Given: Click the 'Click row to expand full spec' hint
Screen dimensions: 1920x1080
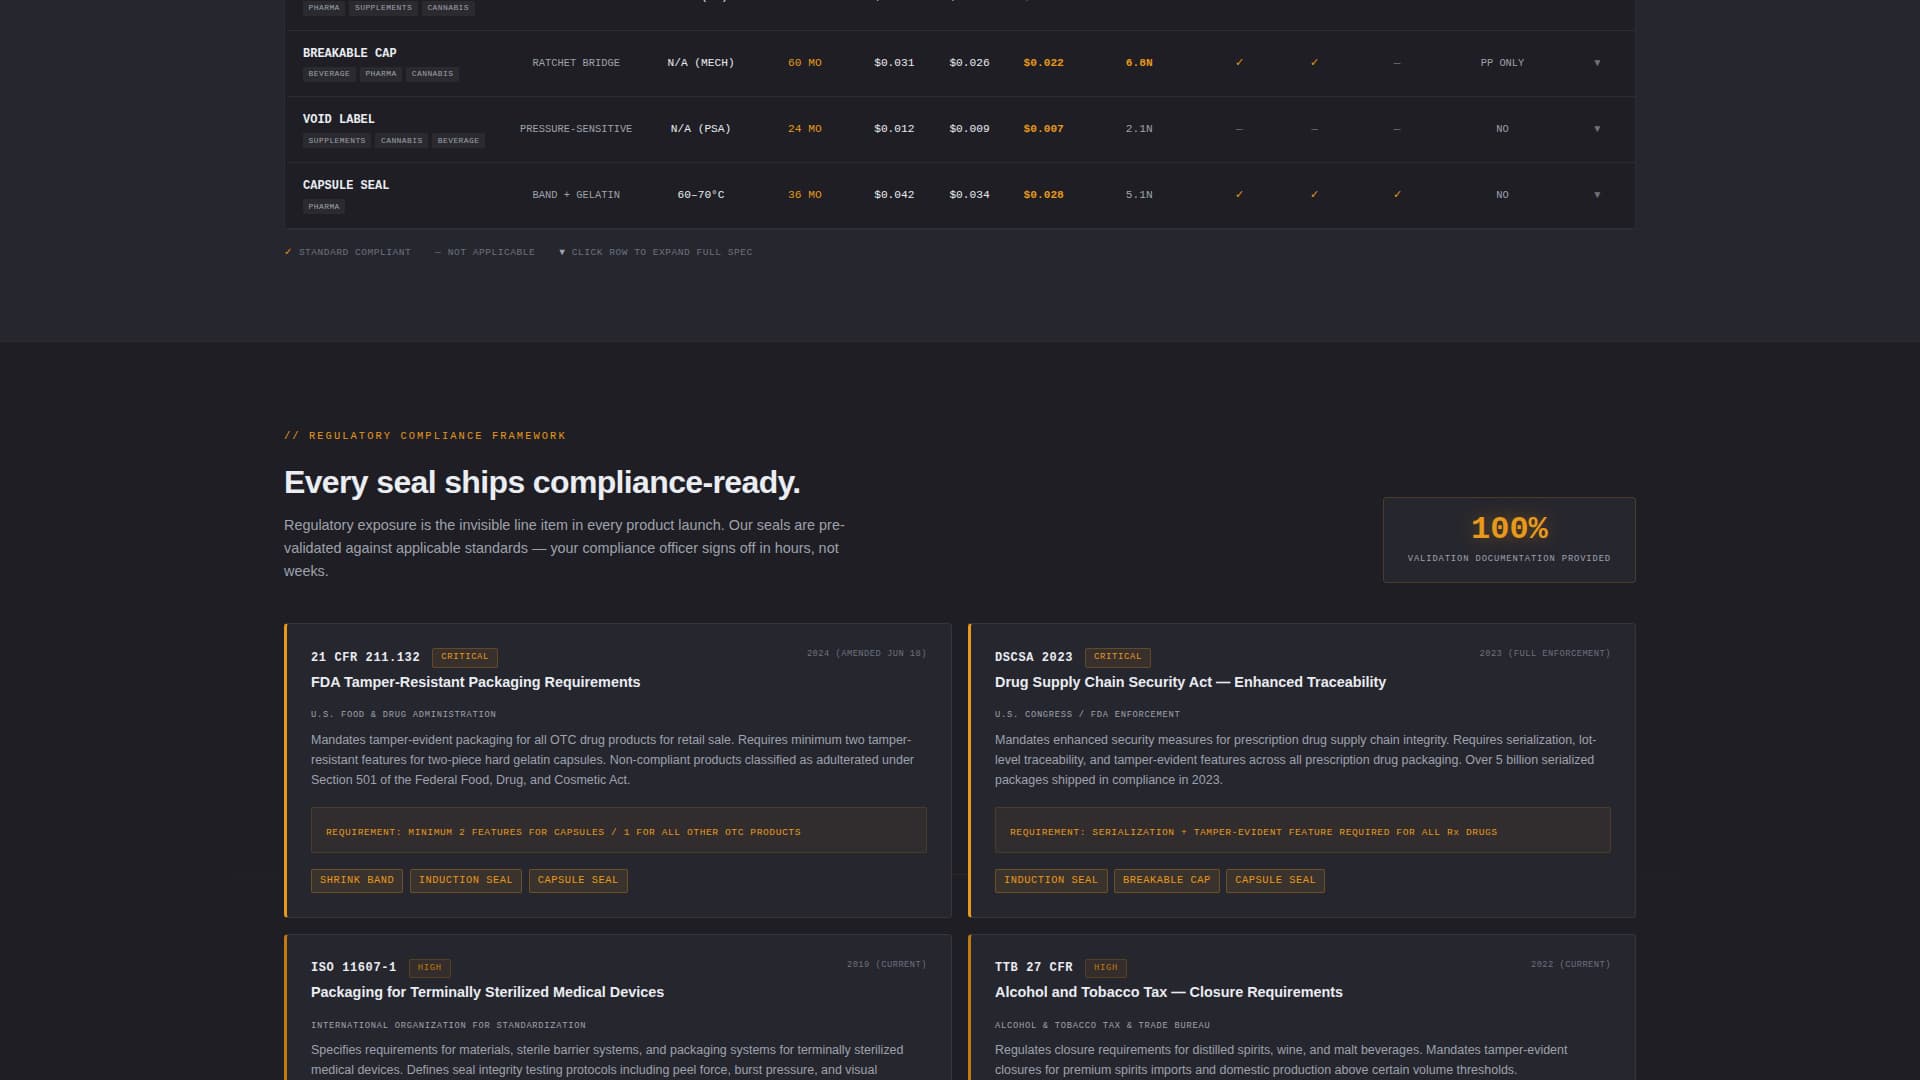Looking at the screenshot, I should (655, 252).
